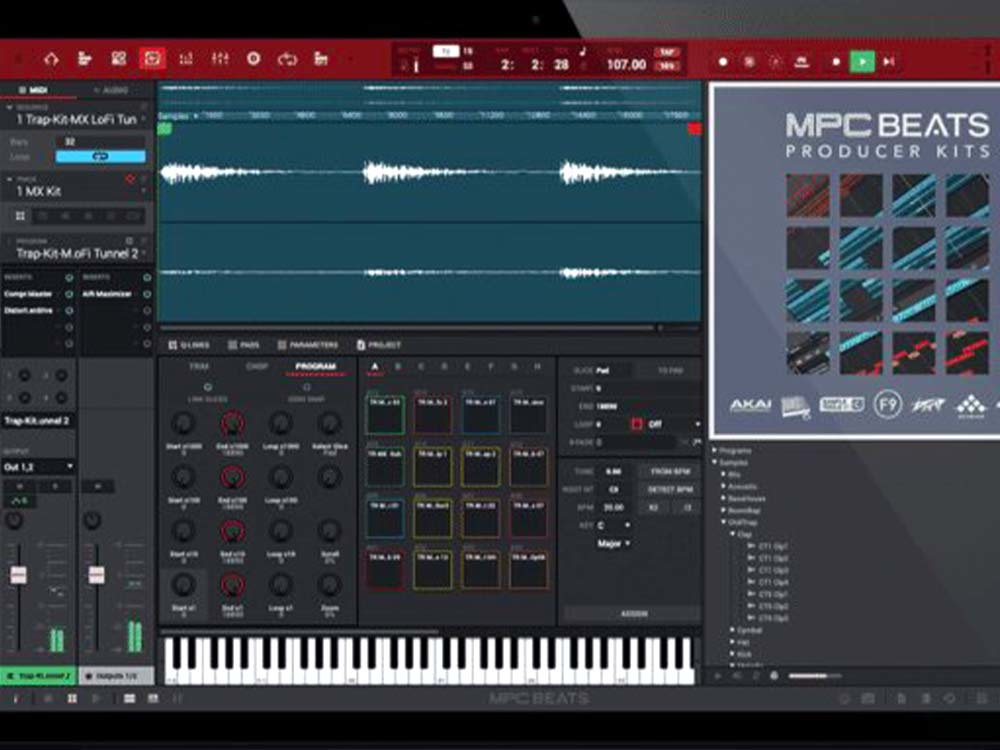Switch to Program mode
1000x750 pixels.
tap(316, 366)
